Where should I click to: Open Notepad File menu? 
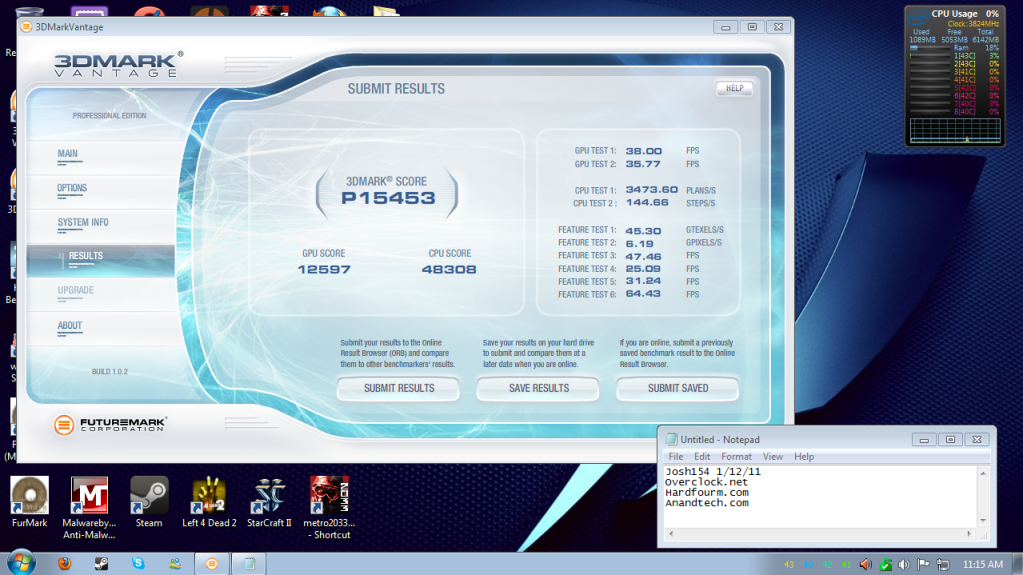coord(675,456)
